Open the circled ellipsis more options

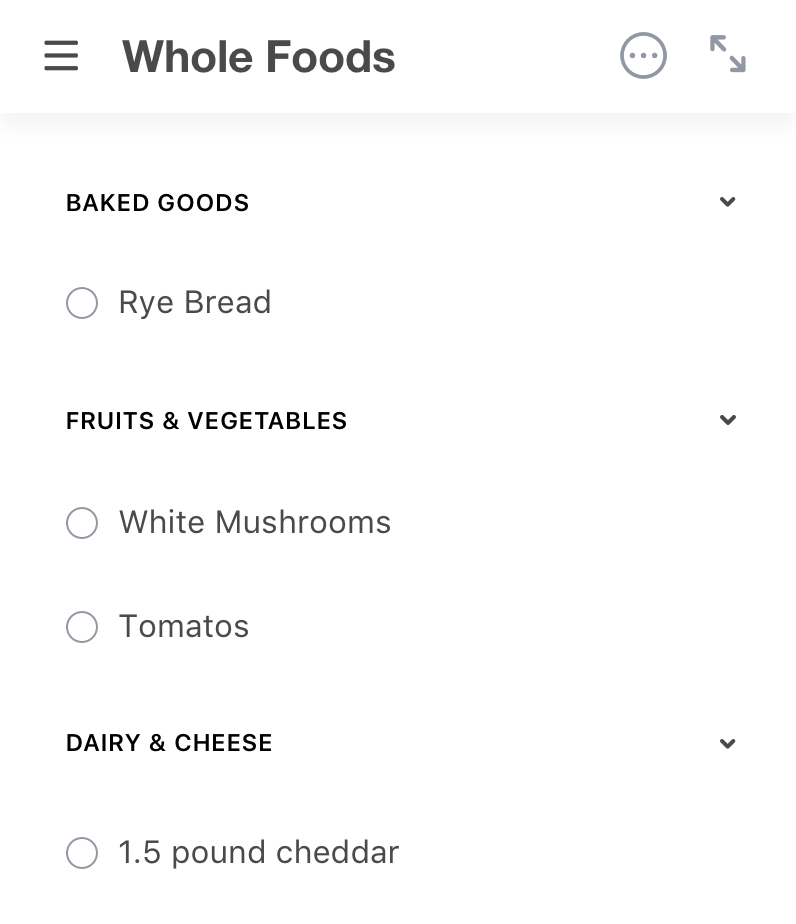[x=643, y=56]
